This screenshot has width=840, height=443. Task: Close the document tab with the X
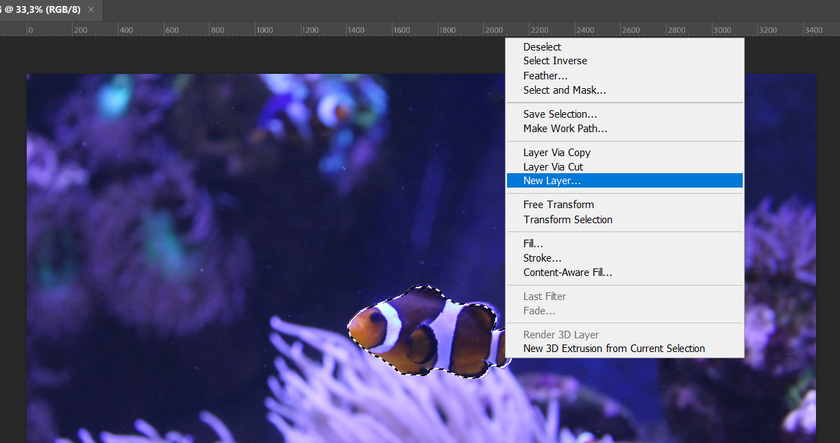tap(91, 10)
